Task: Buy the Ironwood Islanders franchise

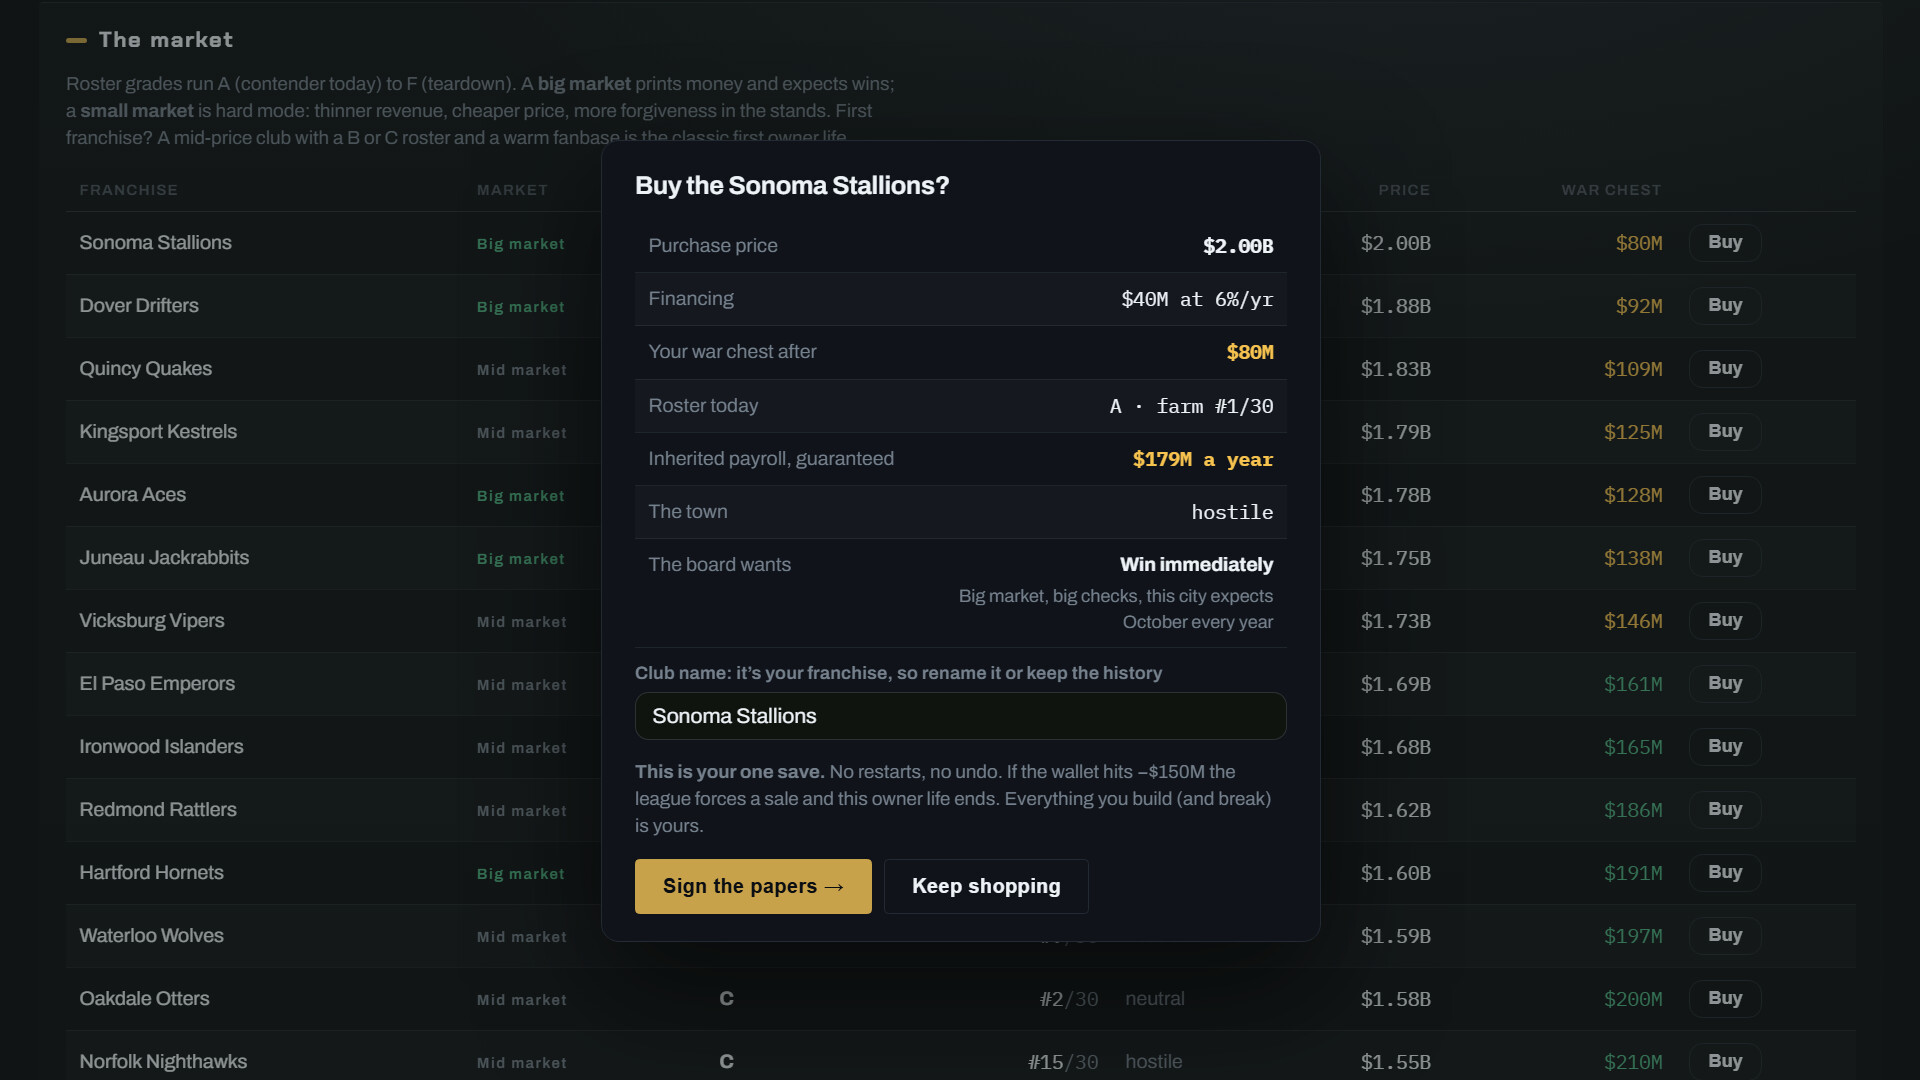Action: point(1725,746)
